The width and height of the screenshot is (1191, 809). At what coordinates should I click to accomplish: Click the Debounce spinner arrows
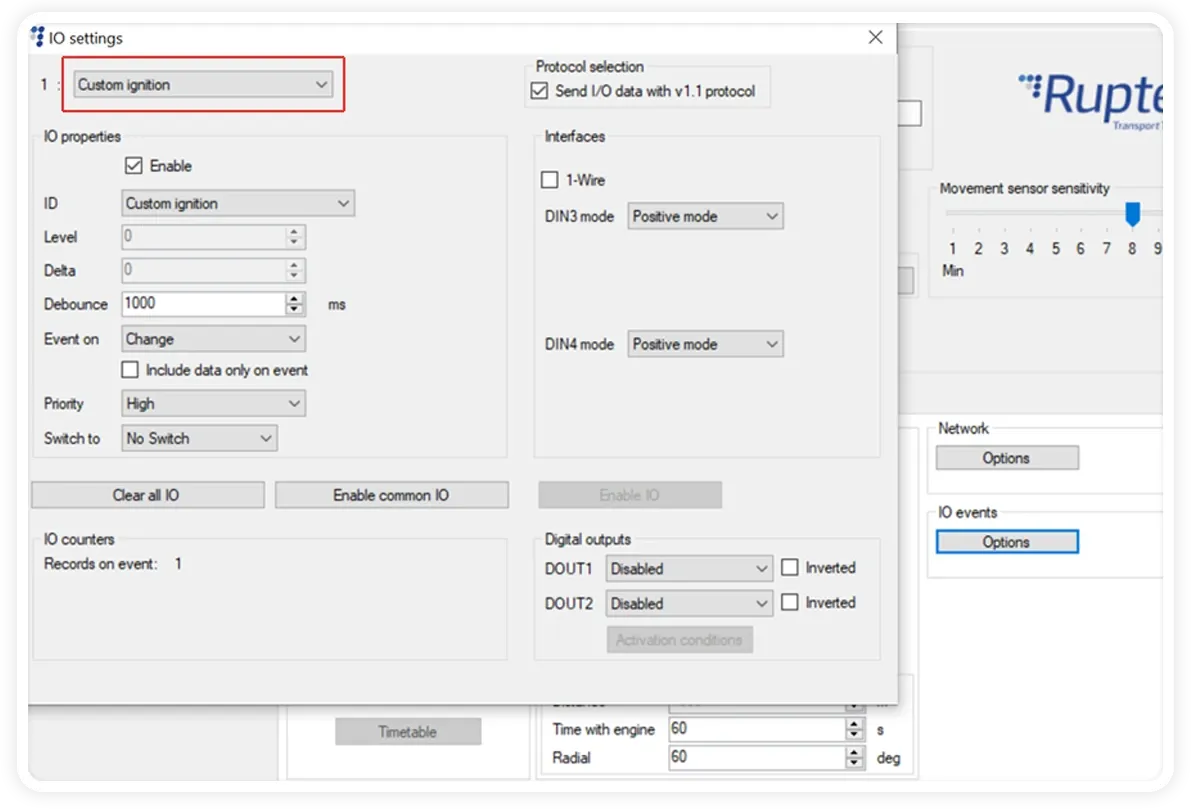(x=295, y=304)
